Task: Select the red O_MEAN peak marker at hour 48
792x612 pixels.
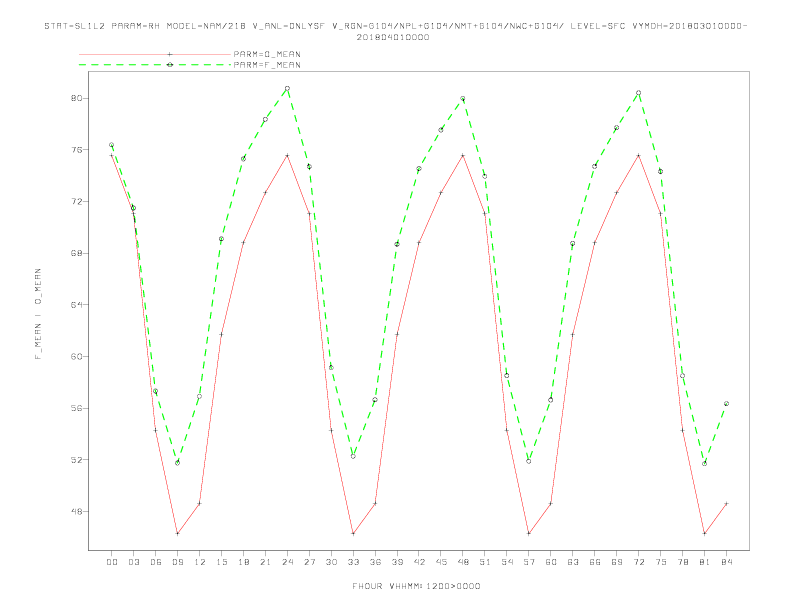Action: click(x=463, y=156)
